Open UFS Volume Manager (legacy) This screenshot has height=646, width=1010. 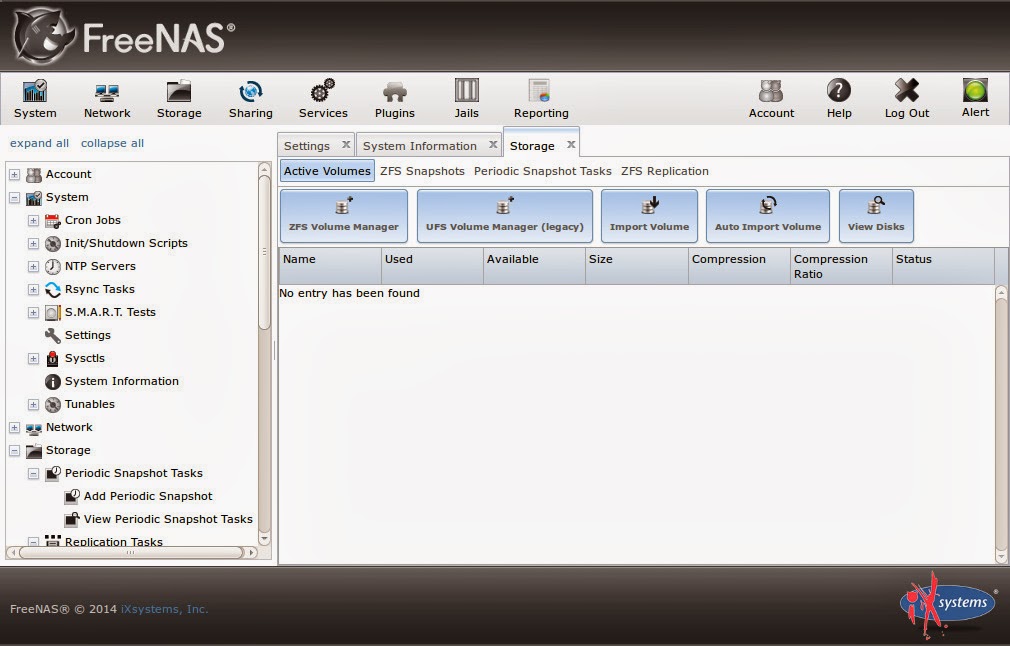click(x=504, y=216)
